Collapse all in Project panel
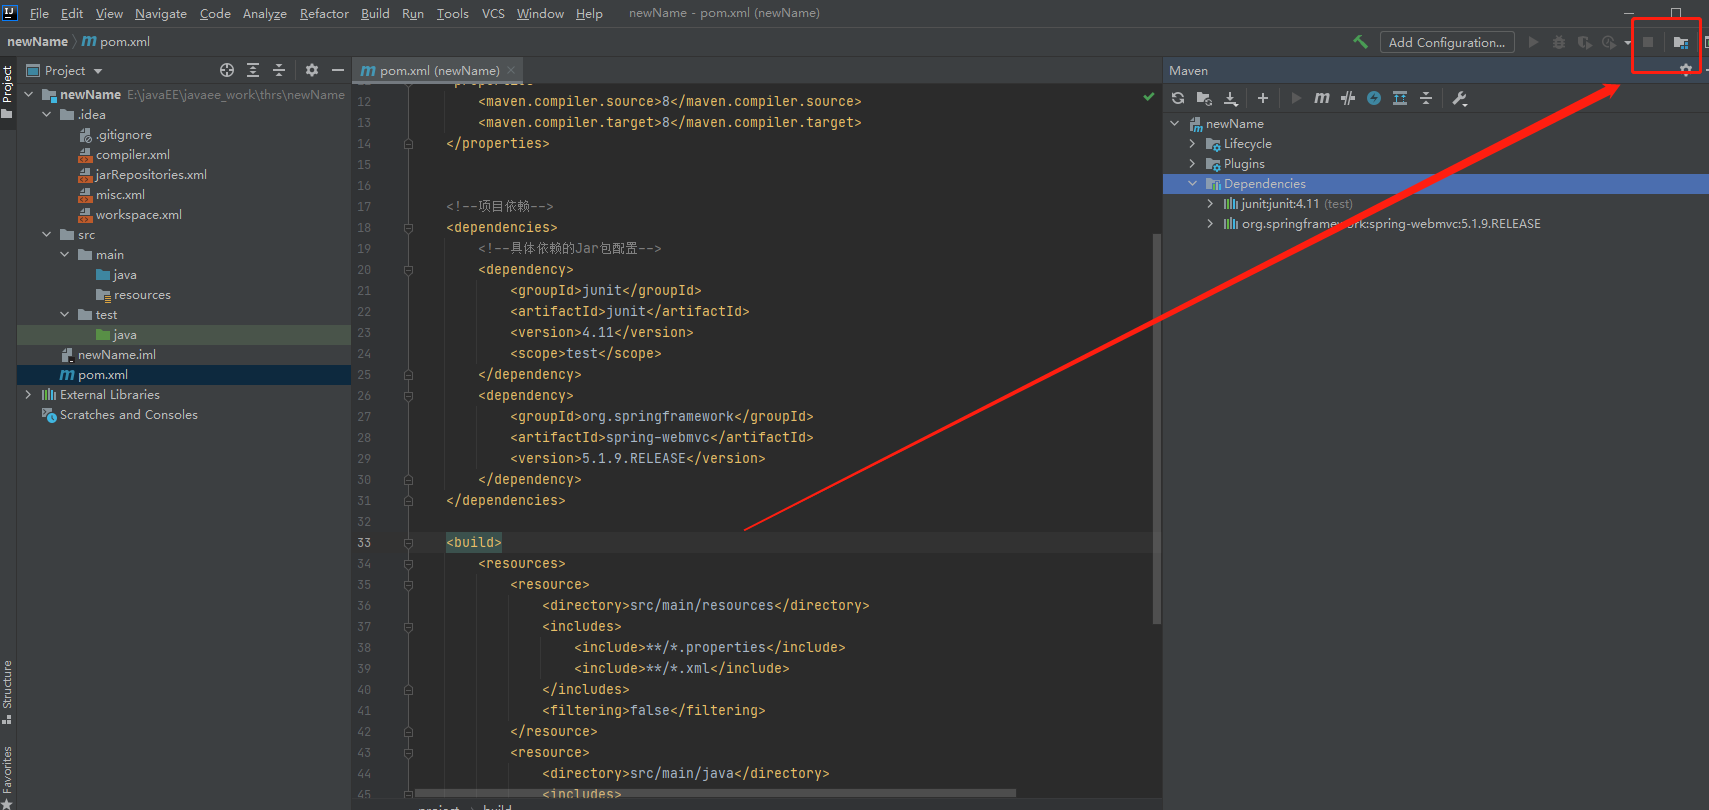The width and height of the screenshot is (1709, 810). pyautogui.click(x=279, y=70)
